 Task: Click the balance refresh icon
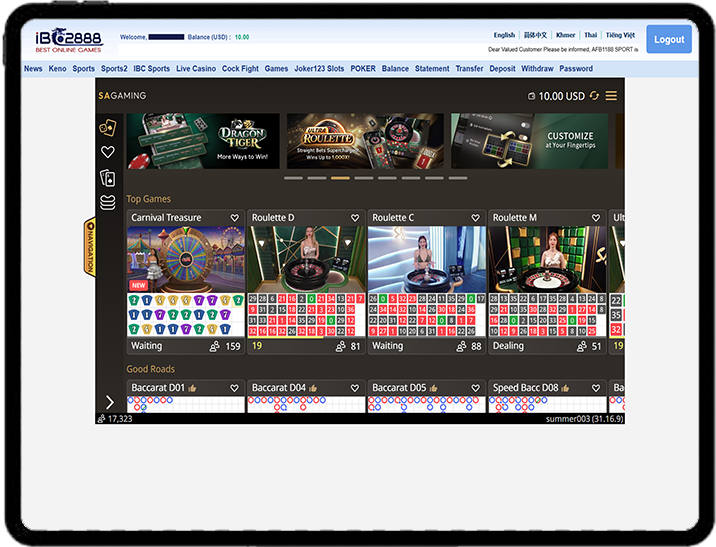(x=594, y=96)
